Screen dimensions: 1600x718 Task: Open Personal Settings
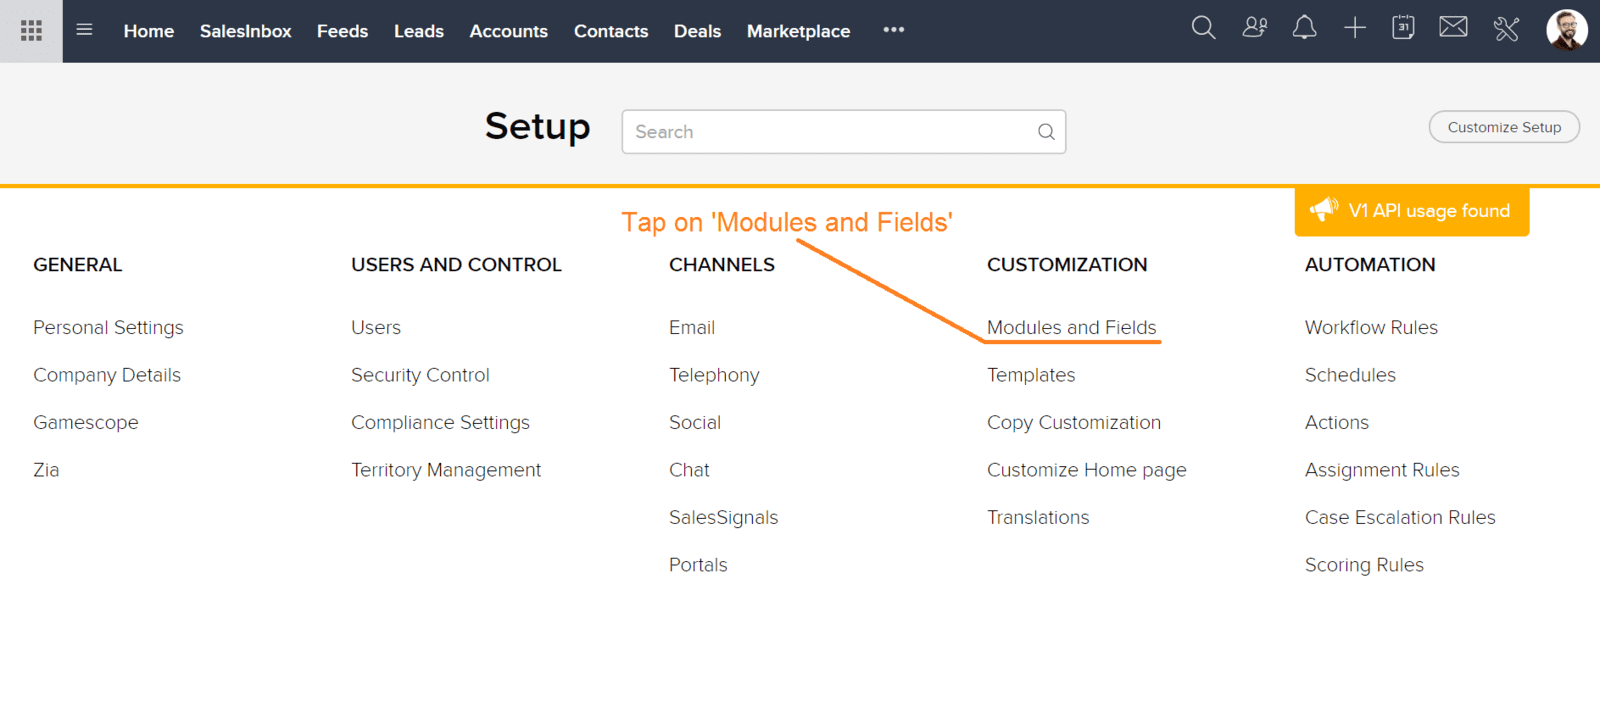click(109, 328)
